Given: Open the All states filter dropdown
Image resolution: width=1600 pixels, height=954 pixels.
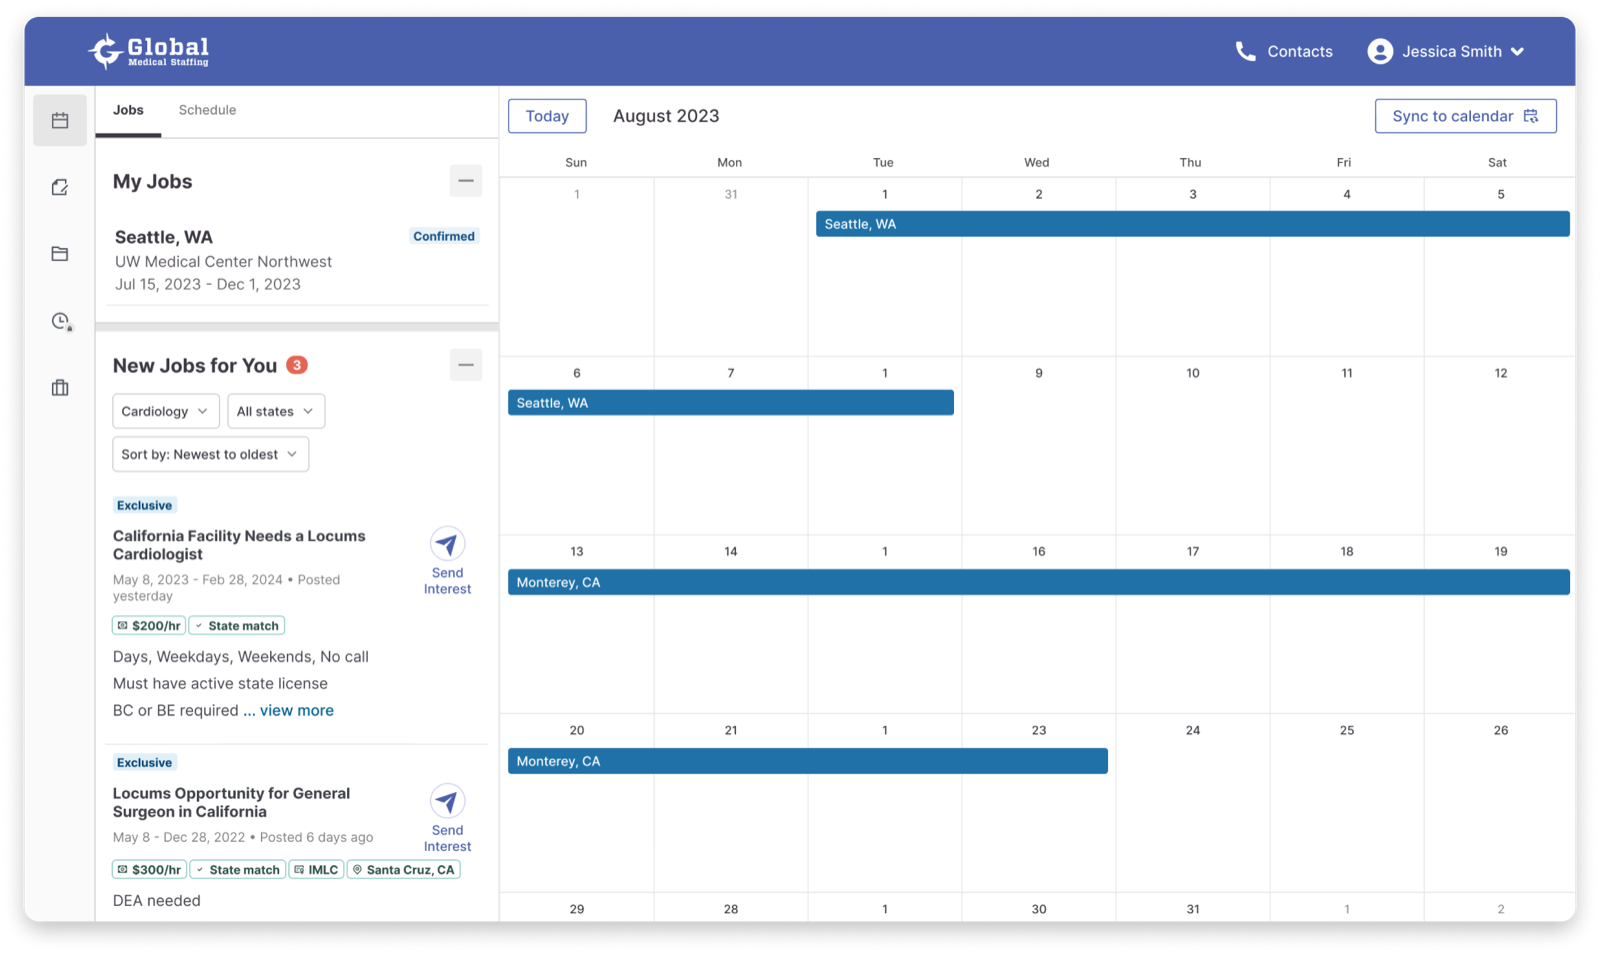Looking at the screenshot, I should click(x=276, y=411).
